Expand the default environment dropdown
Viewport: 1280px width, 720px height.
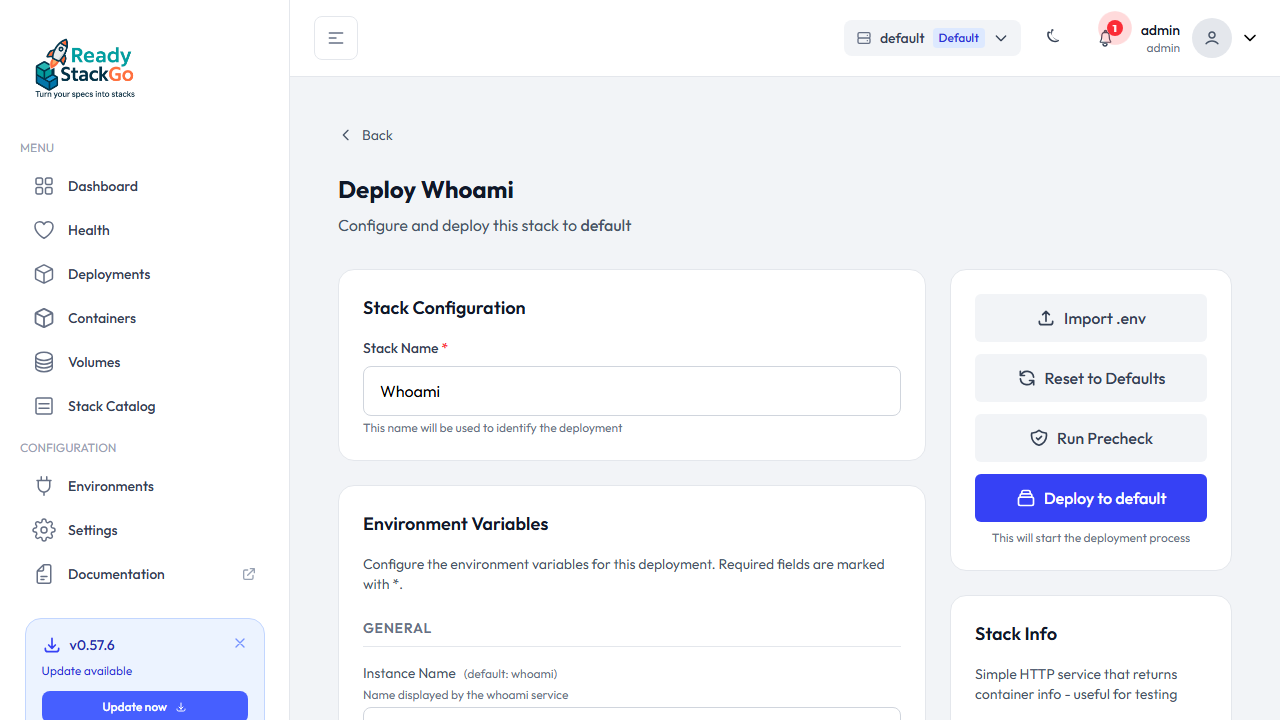pos(1001,38)
